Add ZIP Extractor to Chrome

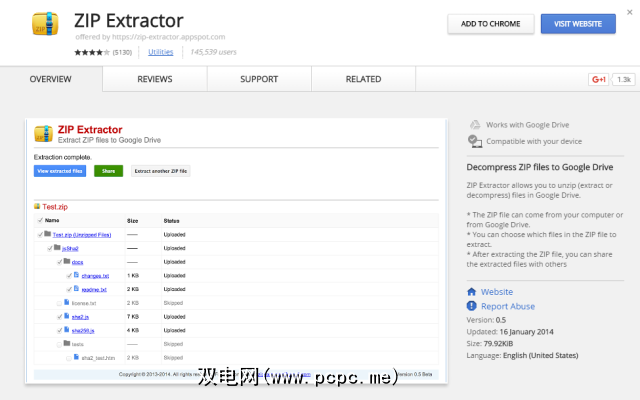pyautogui.click(x=491, y=24)
